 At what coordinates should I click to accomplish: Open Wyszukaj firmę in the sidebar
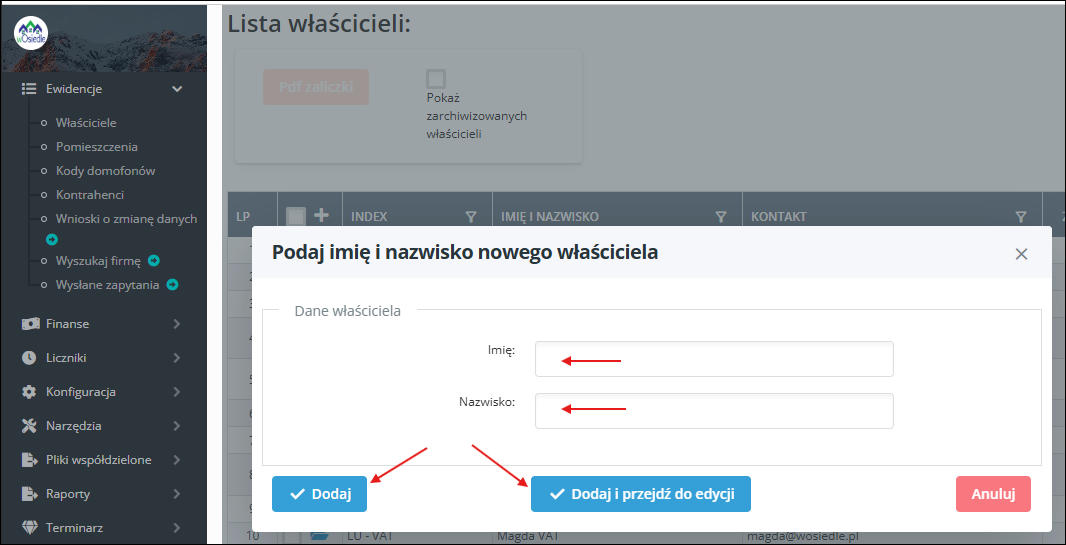(x=98, y=260)
